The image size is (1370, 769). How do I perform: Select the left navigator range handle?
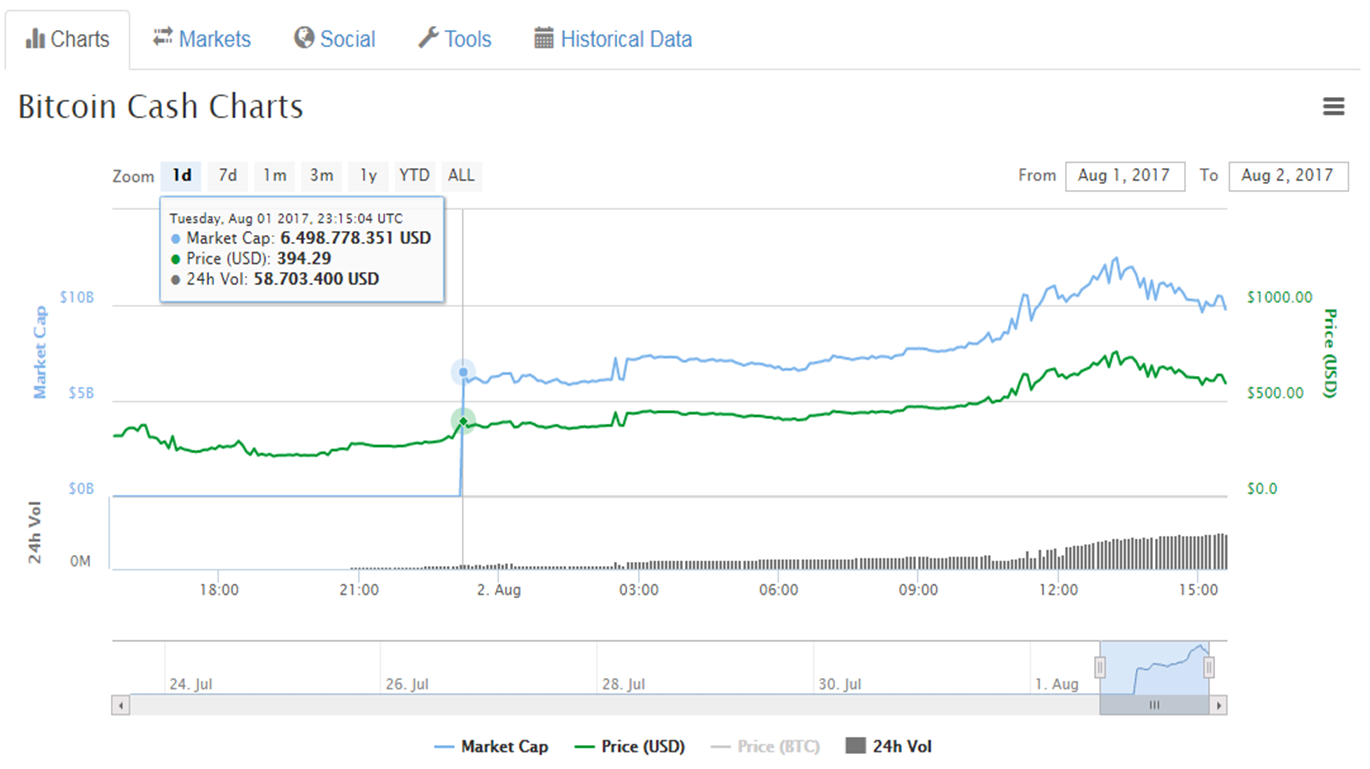pyautogui.click(x=1100, y=667)
